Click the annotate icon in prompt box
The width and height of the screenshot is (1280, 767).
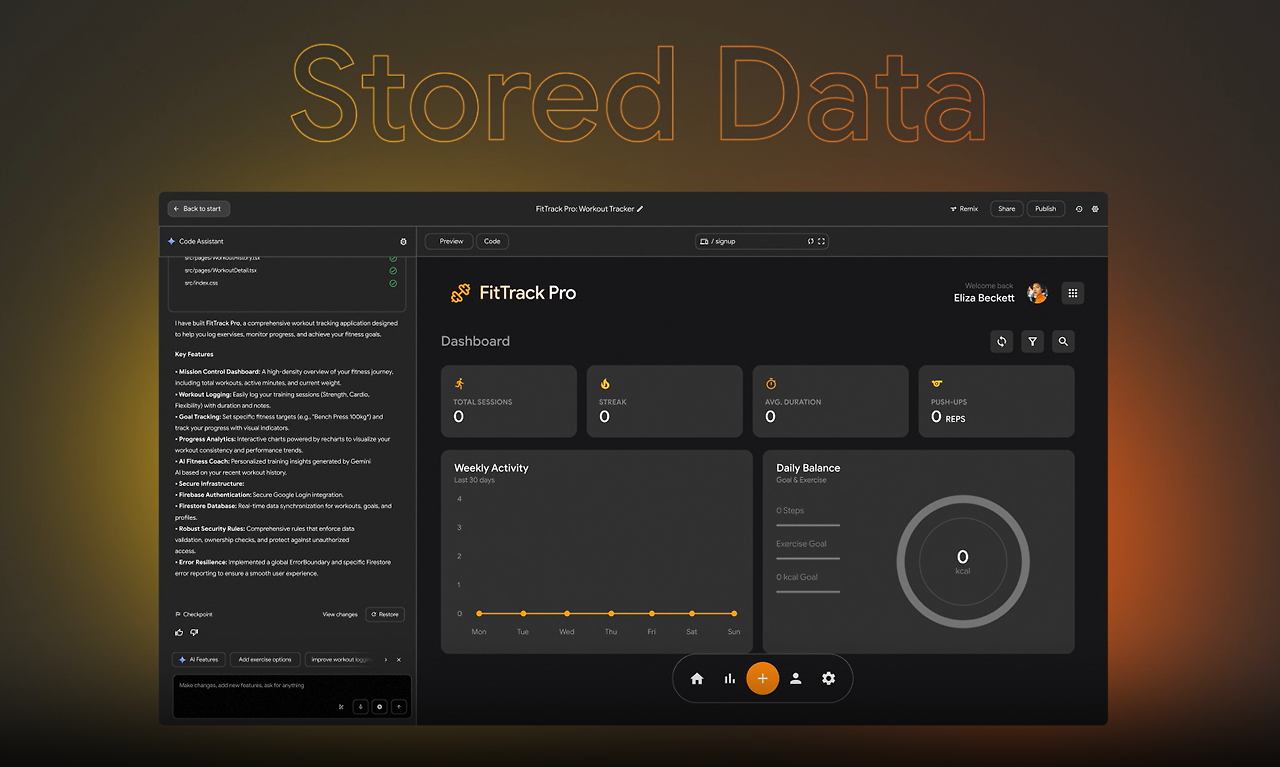pyautogui.click(x=341, y=706)
